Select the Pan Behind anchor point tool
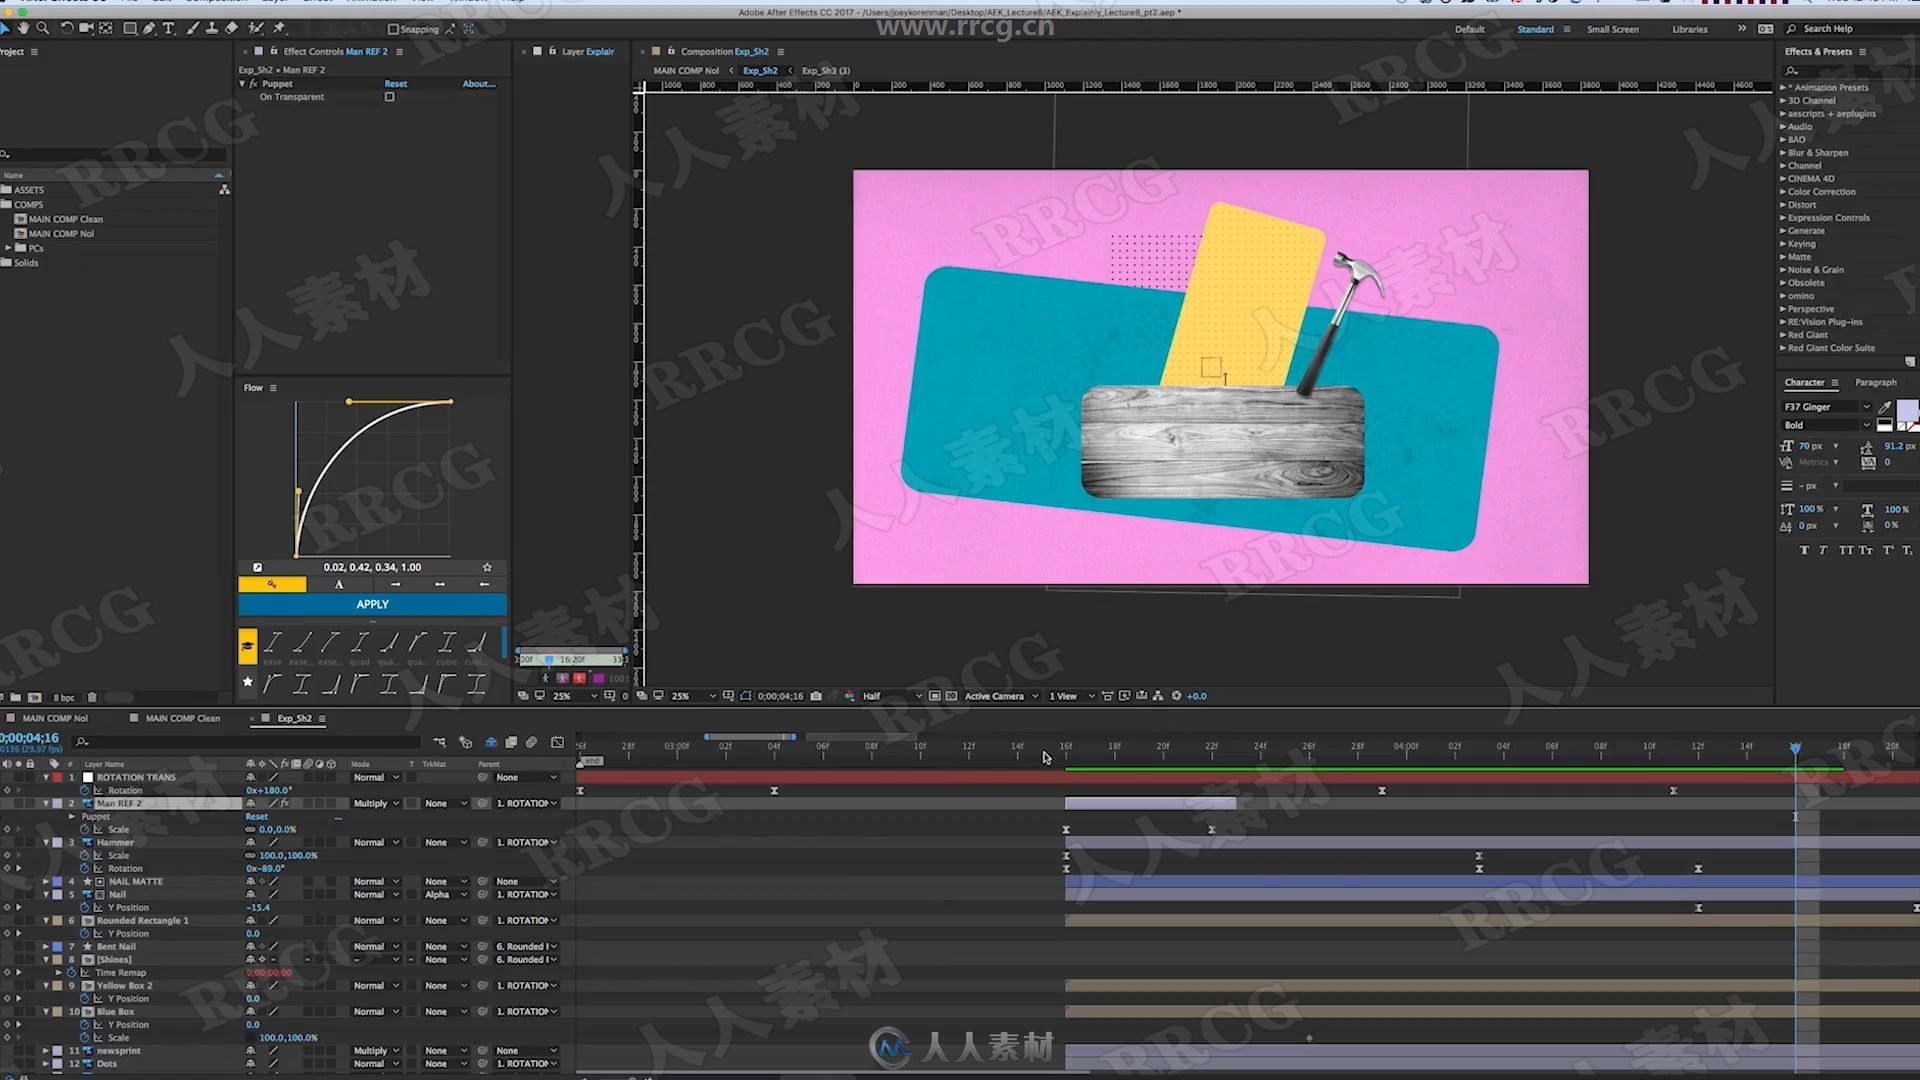1920x1080 pixels. coord(106,28)
